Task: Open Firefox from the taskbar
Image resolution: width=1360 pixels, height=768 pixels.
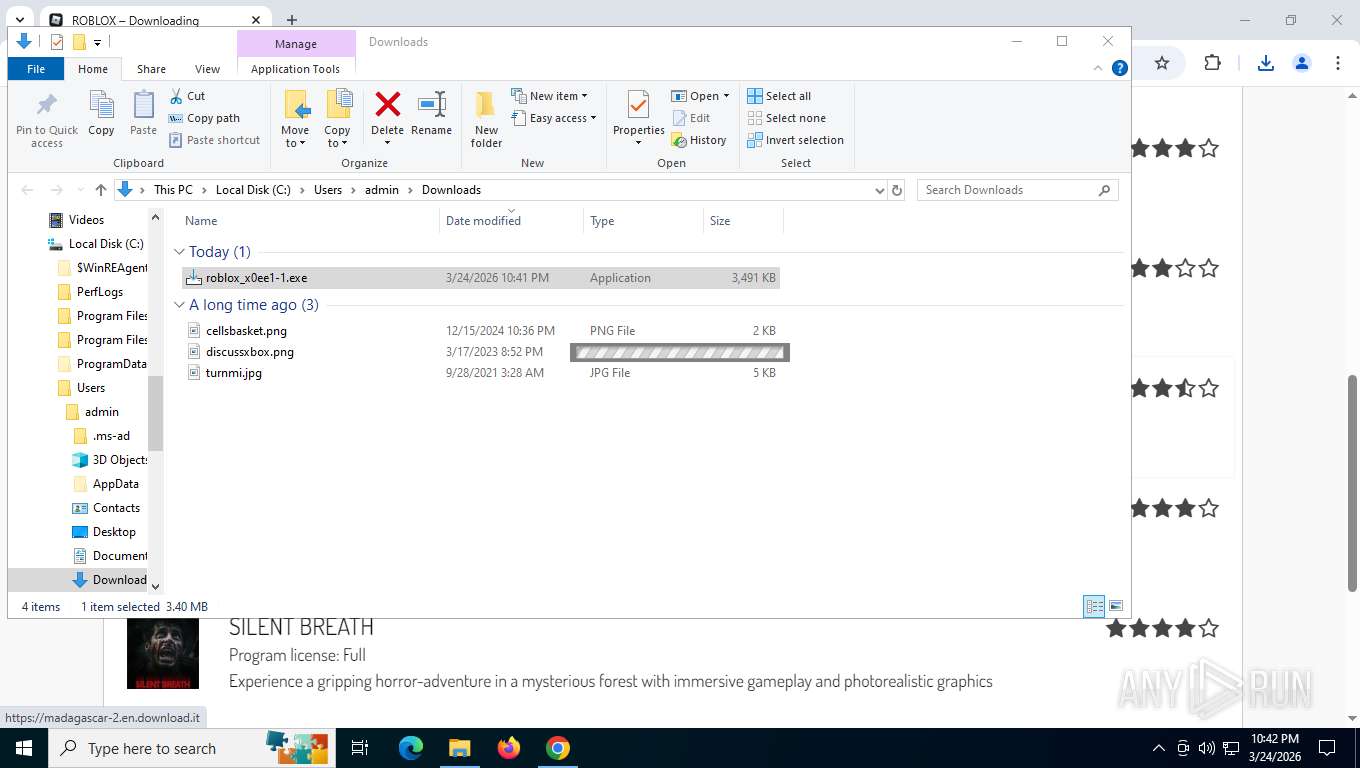Action: point(509,748)
